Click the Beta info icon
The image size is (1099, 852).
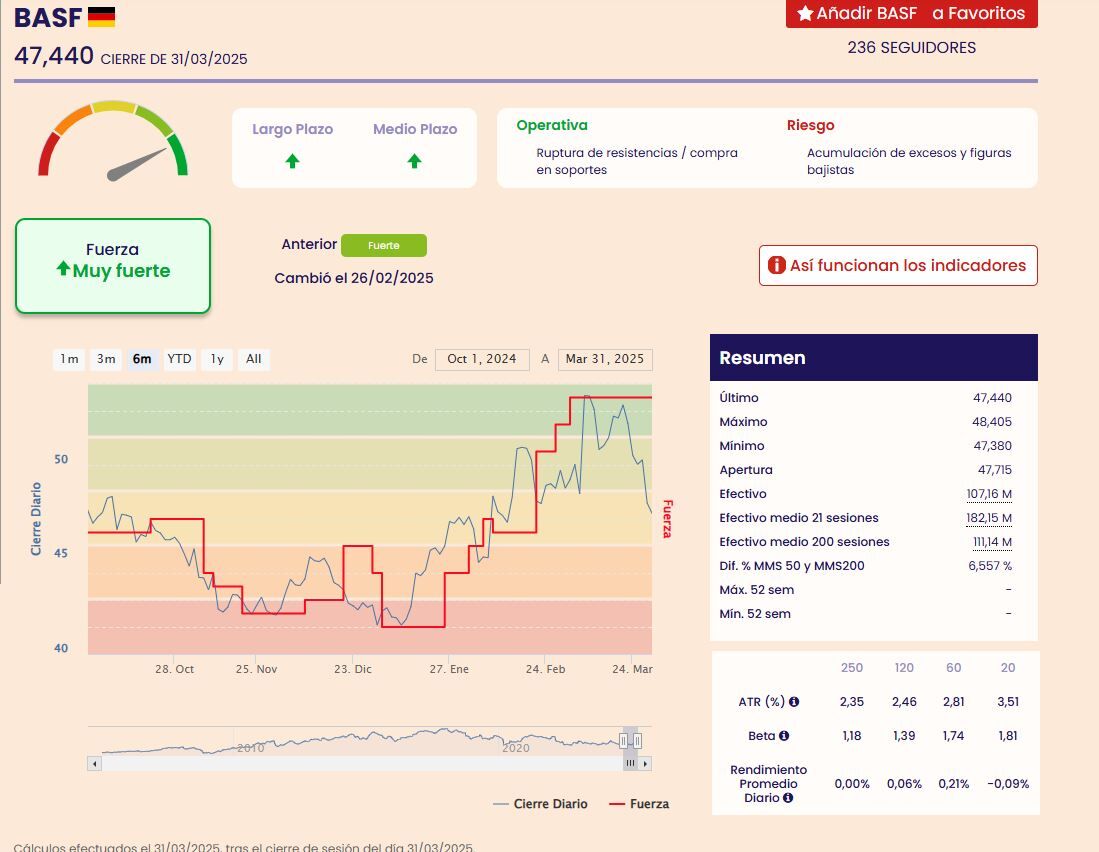(784, 736)
